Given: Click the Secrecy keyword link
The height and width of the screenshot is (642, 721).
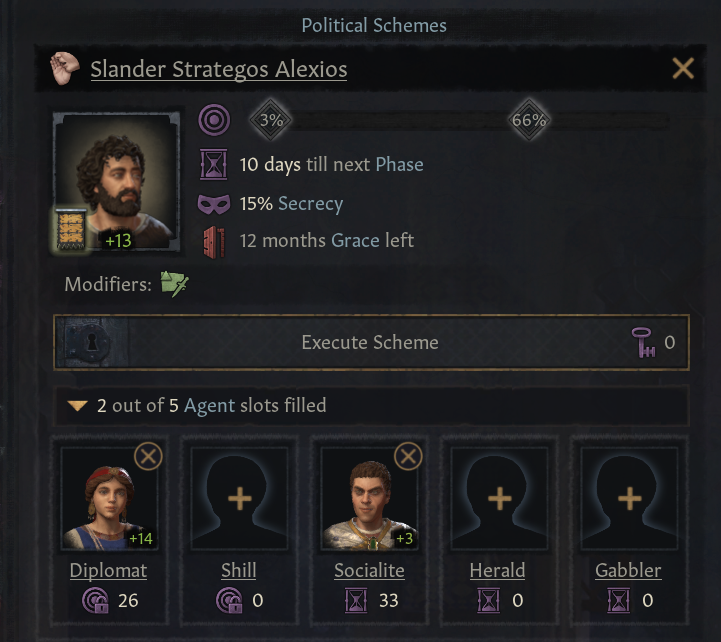Looking at the screenshot, I should (310, 204).
